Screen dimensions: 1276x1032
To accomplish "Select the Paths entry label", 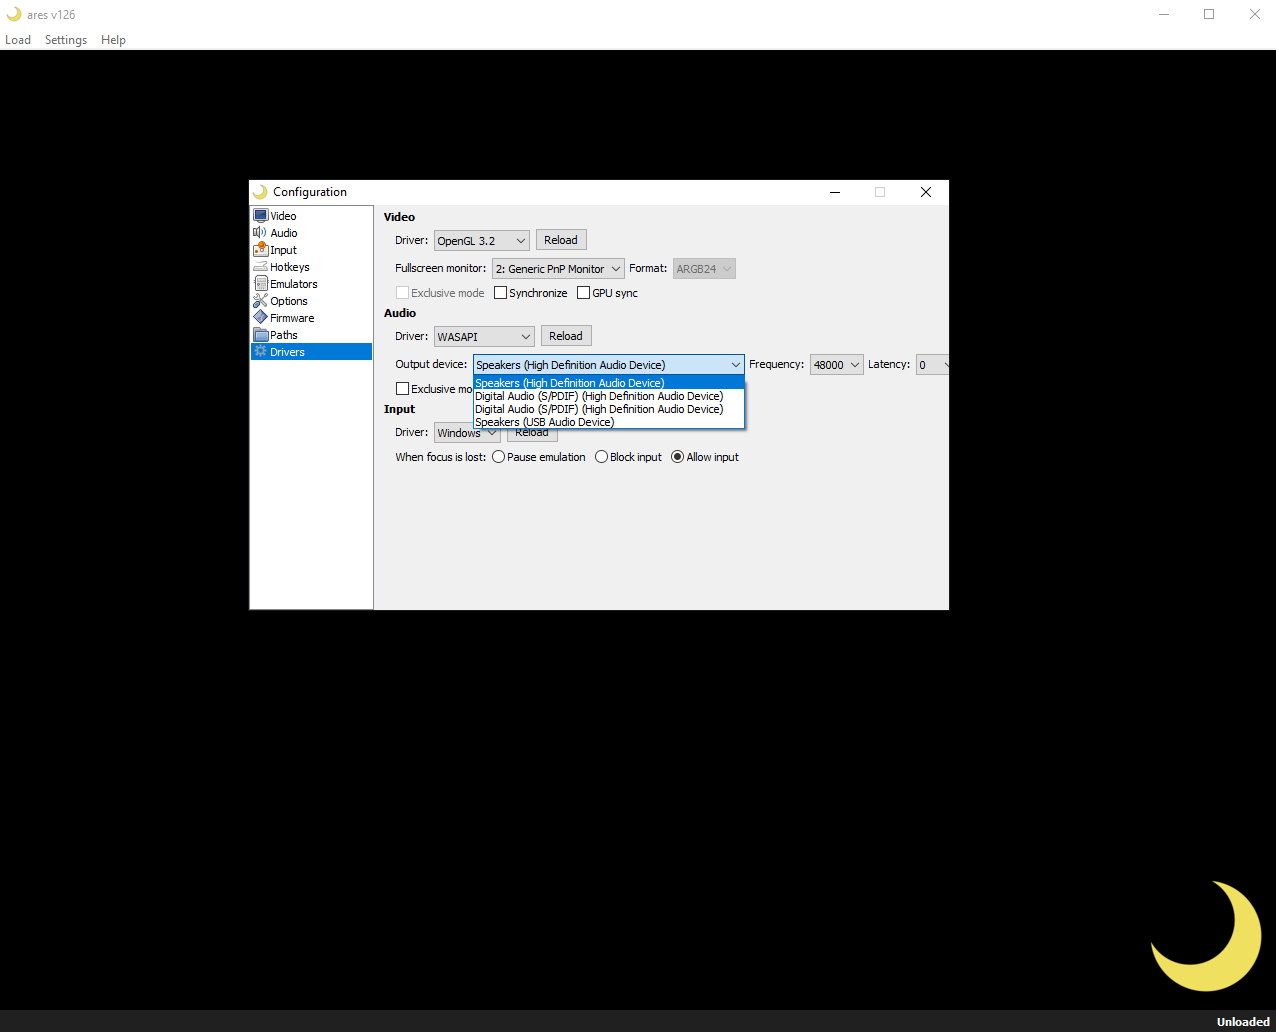I will pos(284,335).
